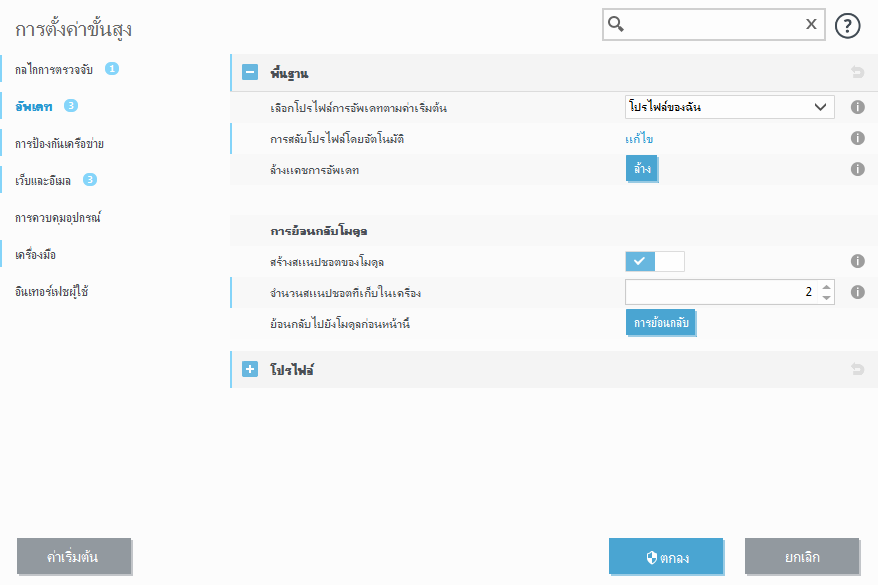Viewport: 878px width, 585px height.
Task: Open การควบคุมอุปกรณ์ in the sidebar
Action: 58,218
